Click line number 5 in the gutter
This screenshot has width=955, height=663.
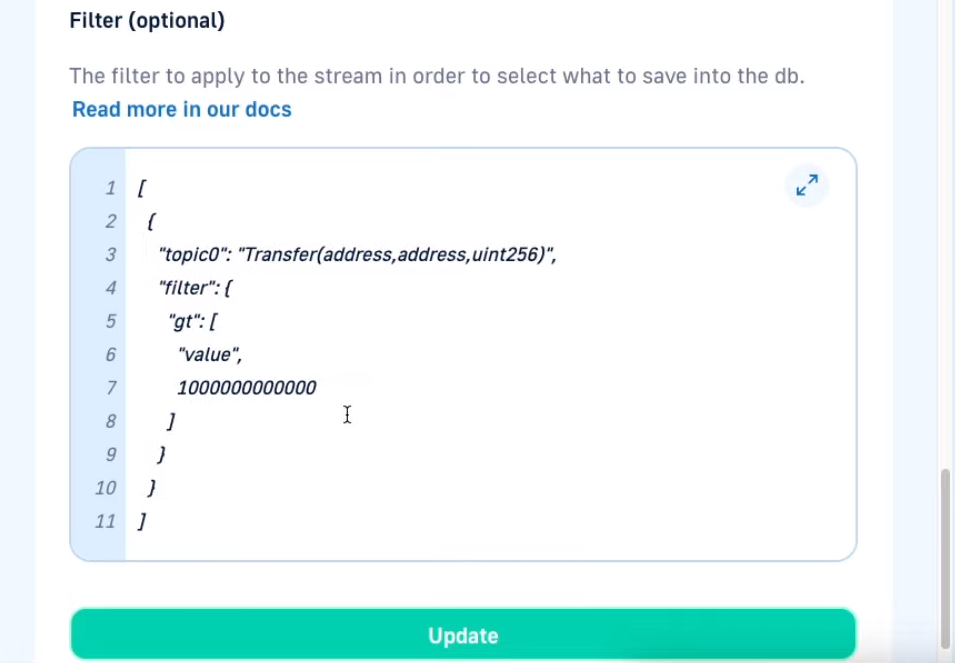click(111, 321)
